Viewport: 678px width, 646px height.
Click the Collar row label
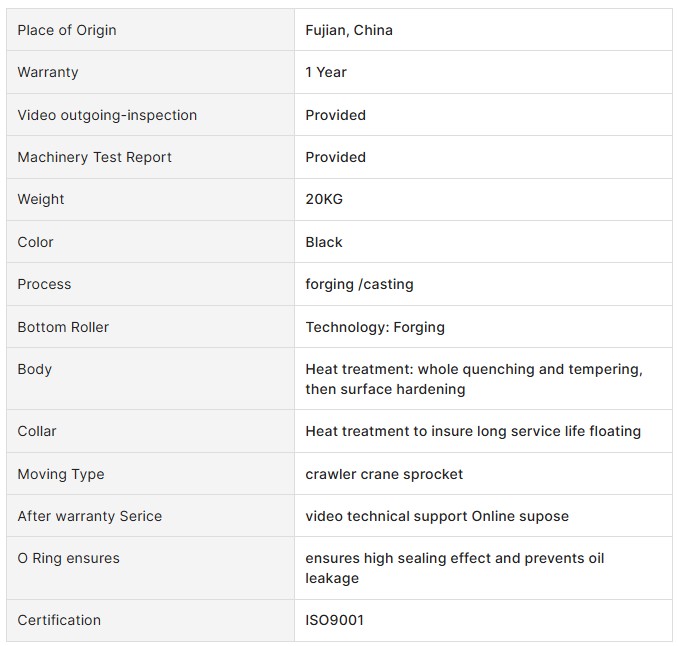point(37,431)
